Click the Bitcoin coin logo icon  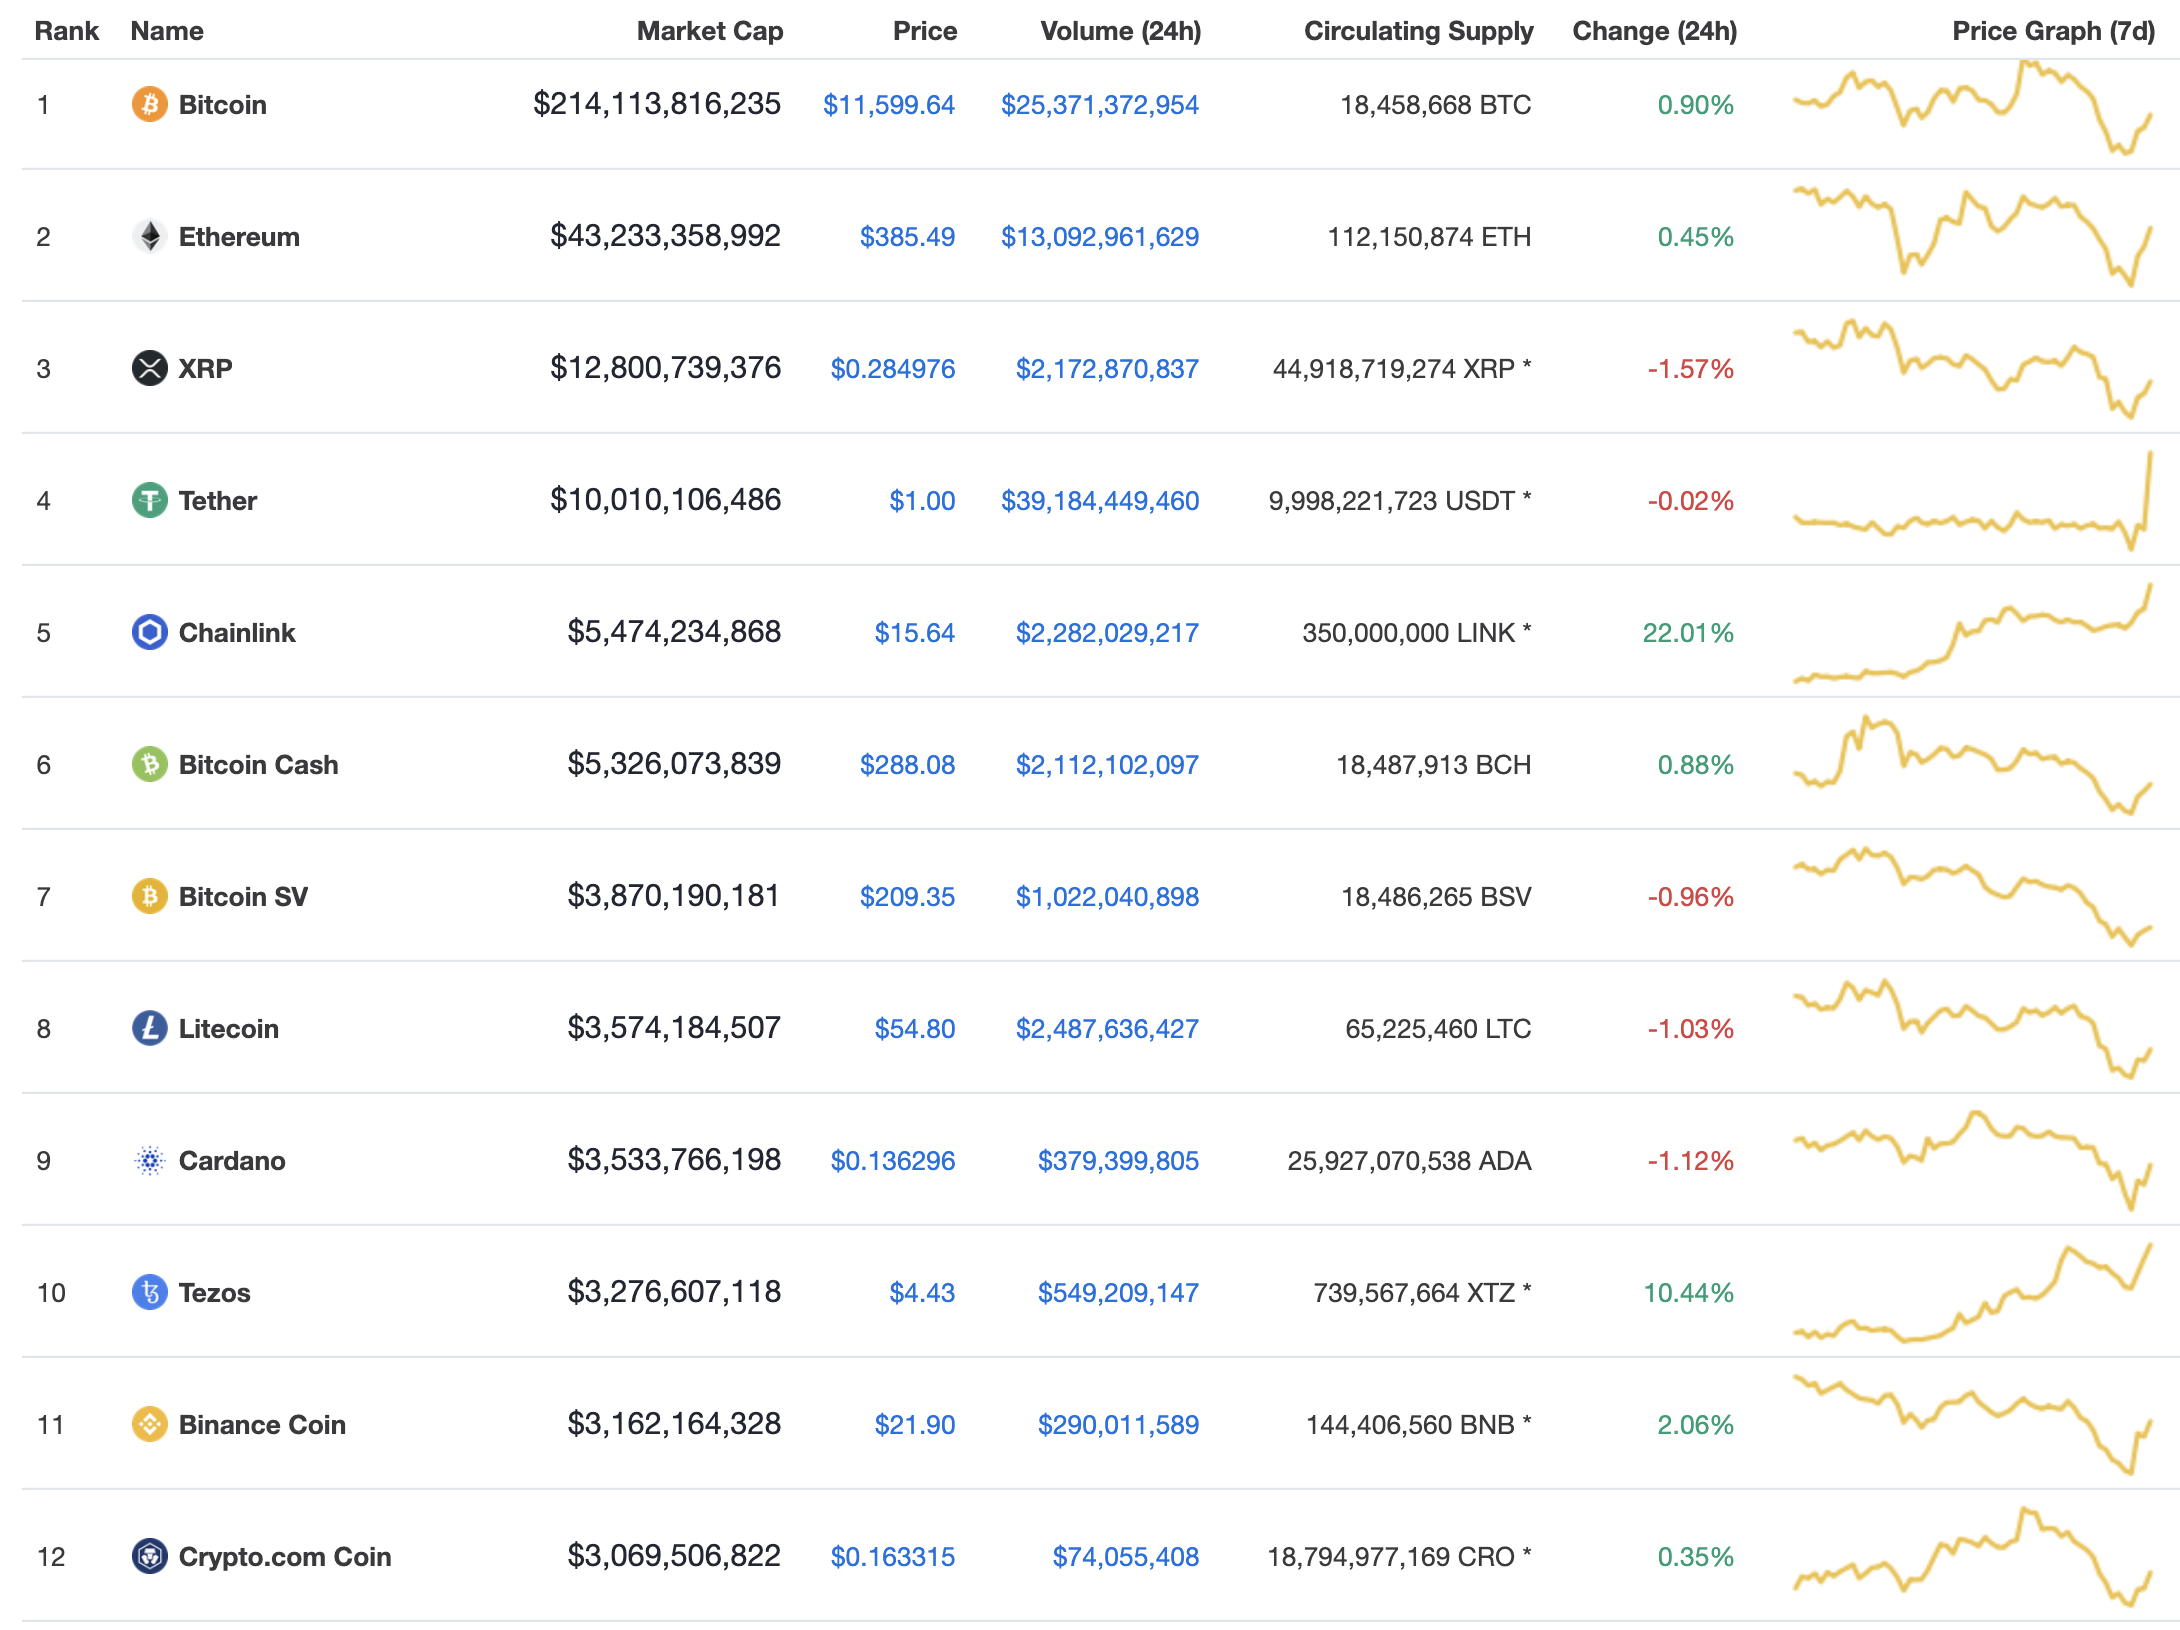[149, 104]
